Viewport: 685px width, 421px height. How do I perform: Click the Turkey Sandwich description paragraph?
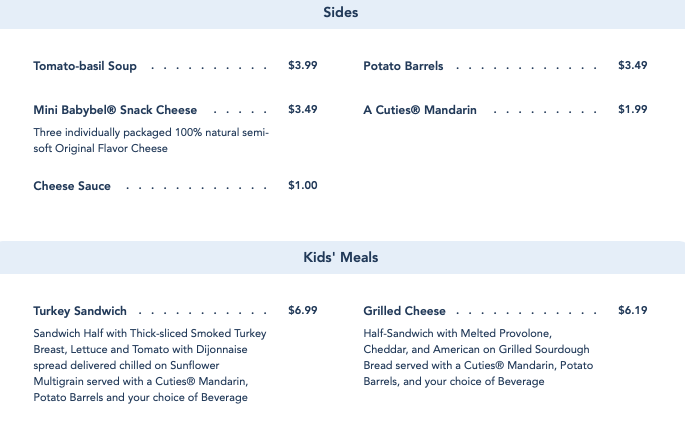point(150,365)
